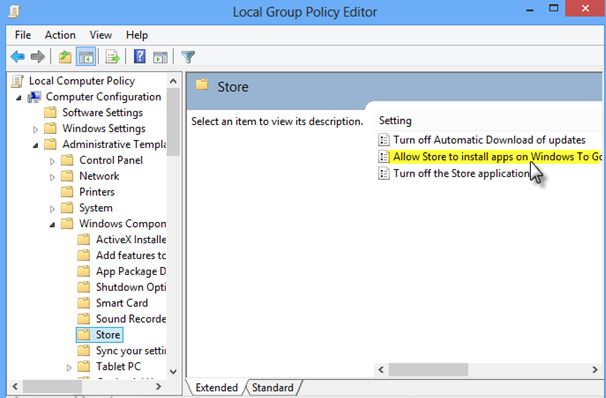The width and height of the screenshot is (606, 398).
Task: Click the settings list scroll right arrow
Action: (x=595, y=369)
